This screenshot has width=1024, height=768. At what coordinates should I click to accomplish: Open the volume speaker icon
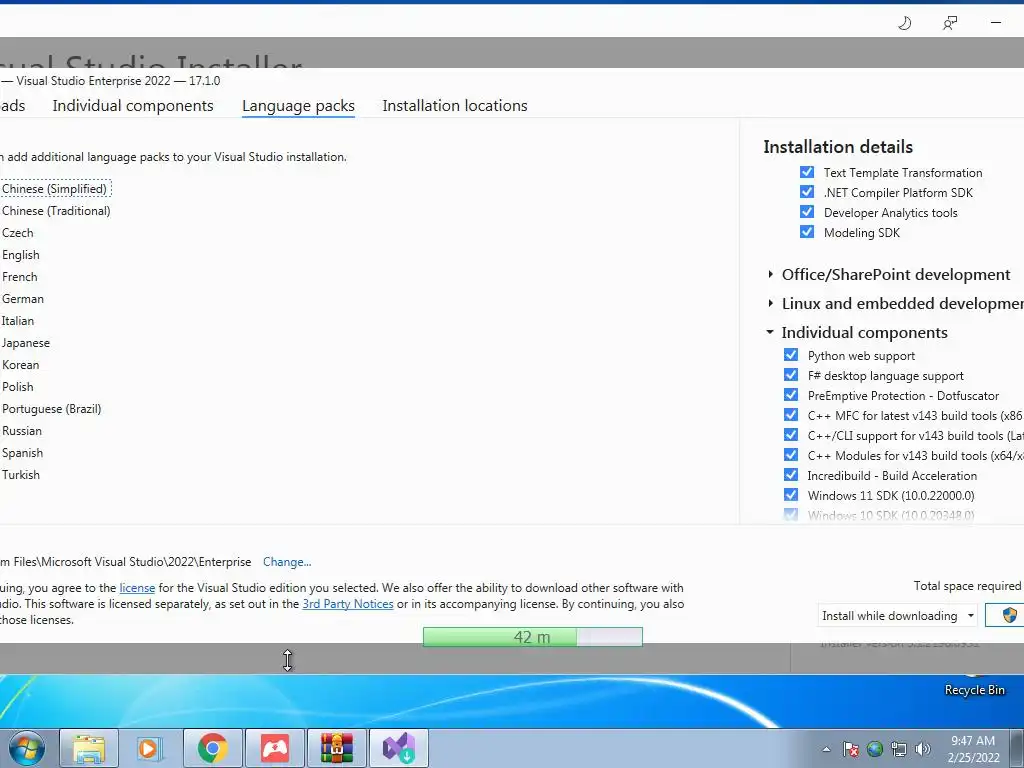[x=923, y=749]
